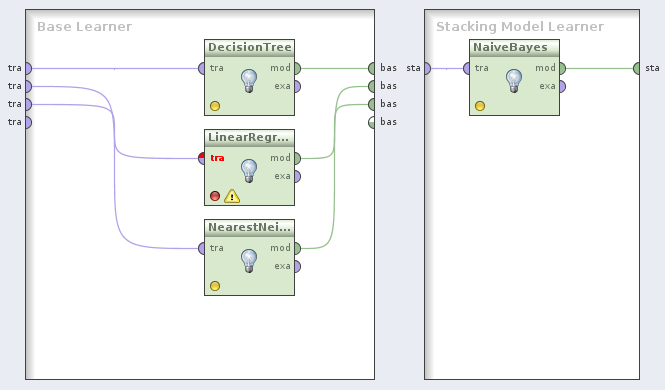Screen dimensions: 665x390
Task: Click the DecisionTree 'exa' output port
Action: tap(297, 86)
